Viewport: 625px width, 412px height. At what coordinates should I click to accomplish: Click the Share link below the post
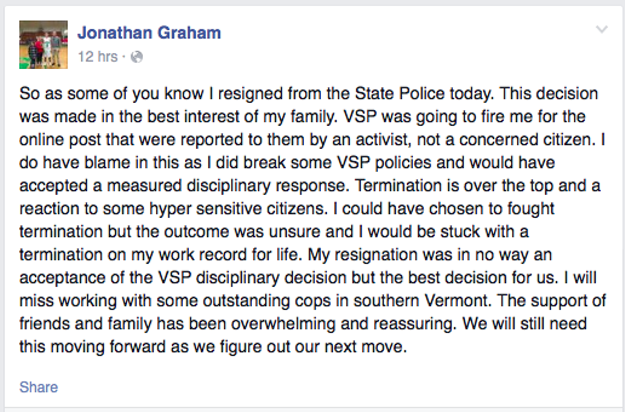(38, 387)
